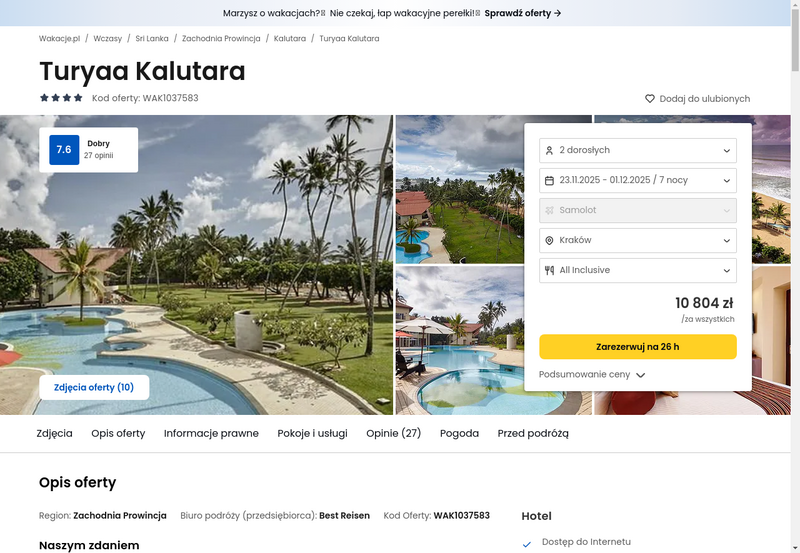Image resolution: width=800 pixels, height=553 pixels.
Task: Select the Pogoda tab
Action: pyautogui.click(x=459, y=433)
